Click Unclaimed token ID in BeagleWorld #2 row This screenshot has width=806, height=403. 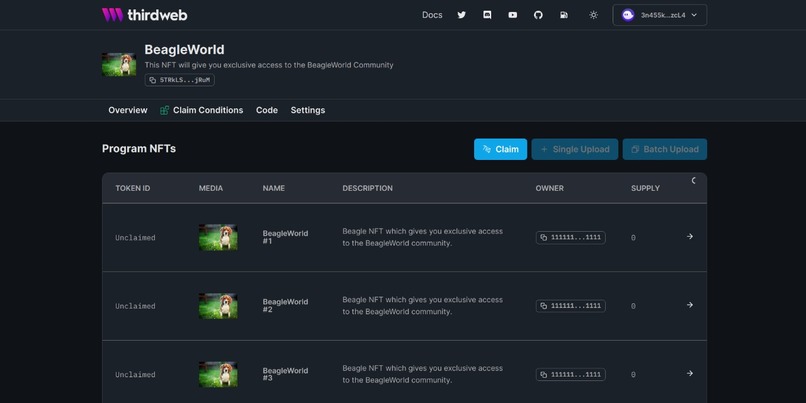[x=135, y=306]
